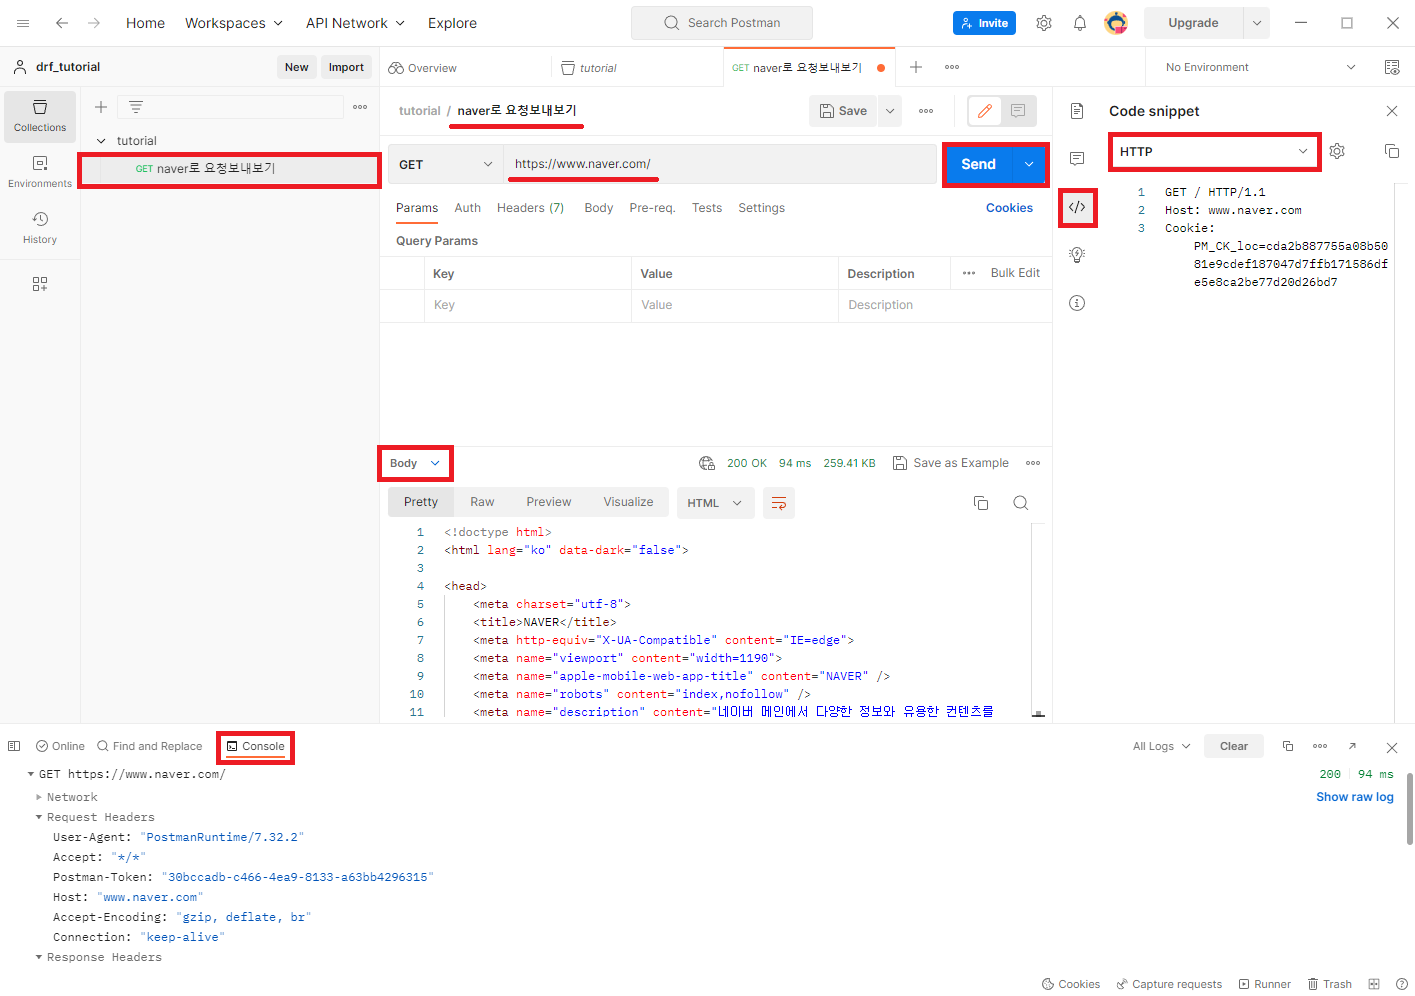The width and height of the screenshot is (1415, 996).
Task: Switch to the Raw response view
Action: tap(482, 502)
